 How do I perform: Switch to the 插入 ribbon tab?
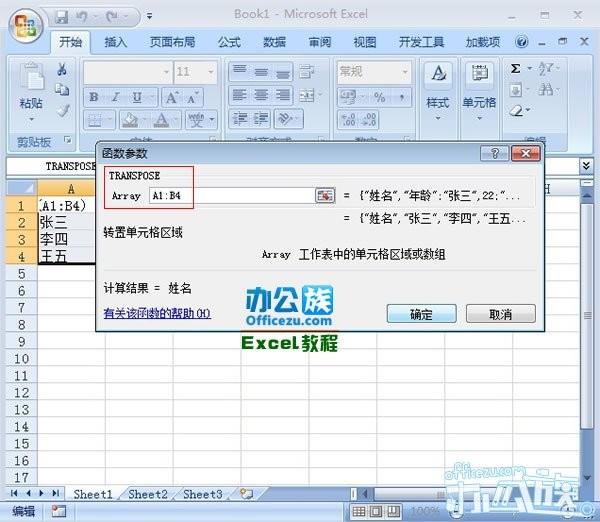[115, 42]
